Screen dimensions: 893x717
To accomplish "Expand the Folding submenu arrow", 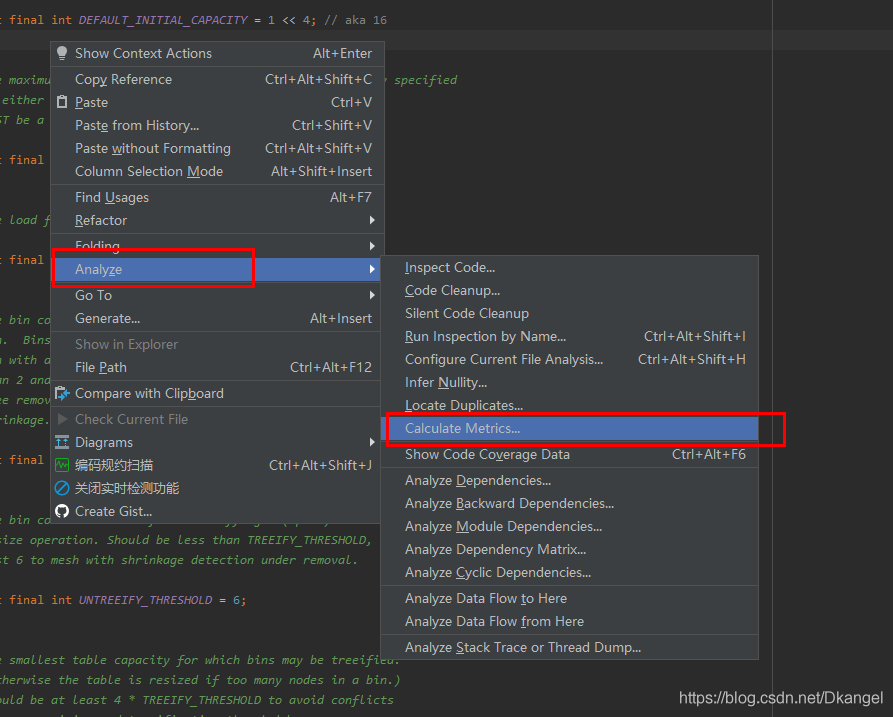I will pyautogui.click(x=372, y=246).
